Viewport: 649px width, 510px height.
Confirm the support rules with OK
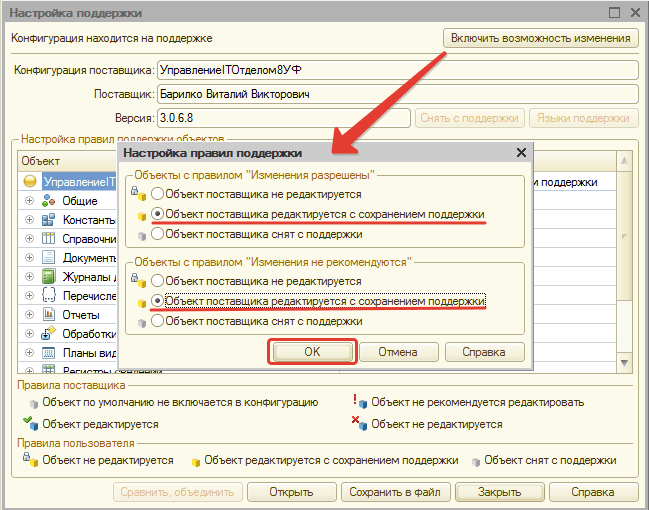311,352
